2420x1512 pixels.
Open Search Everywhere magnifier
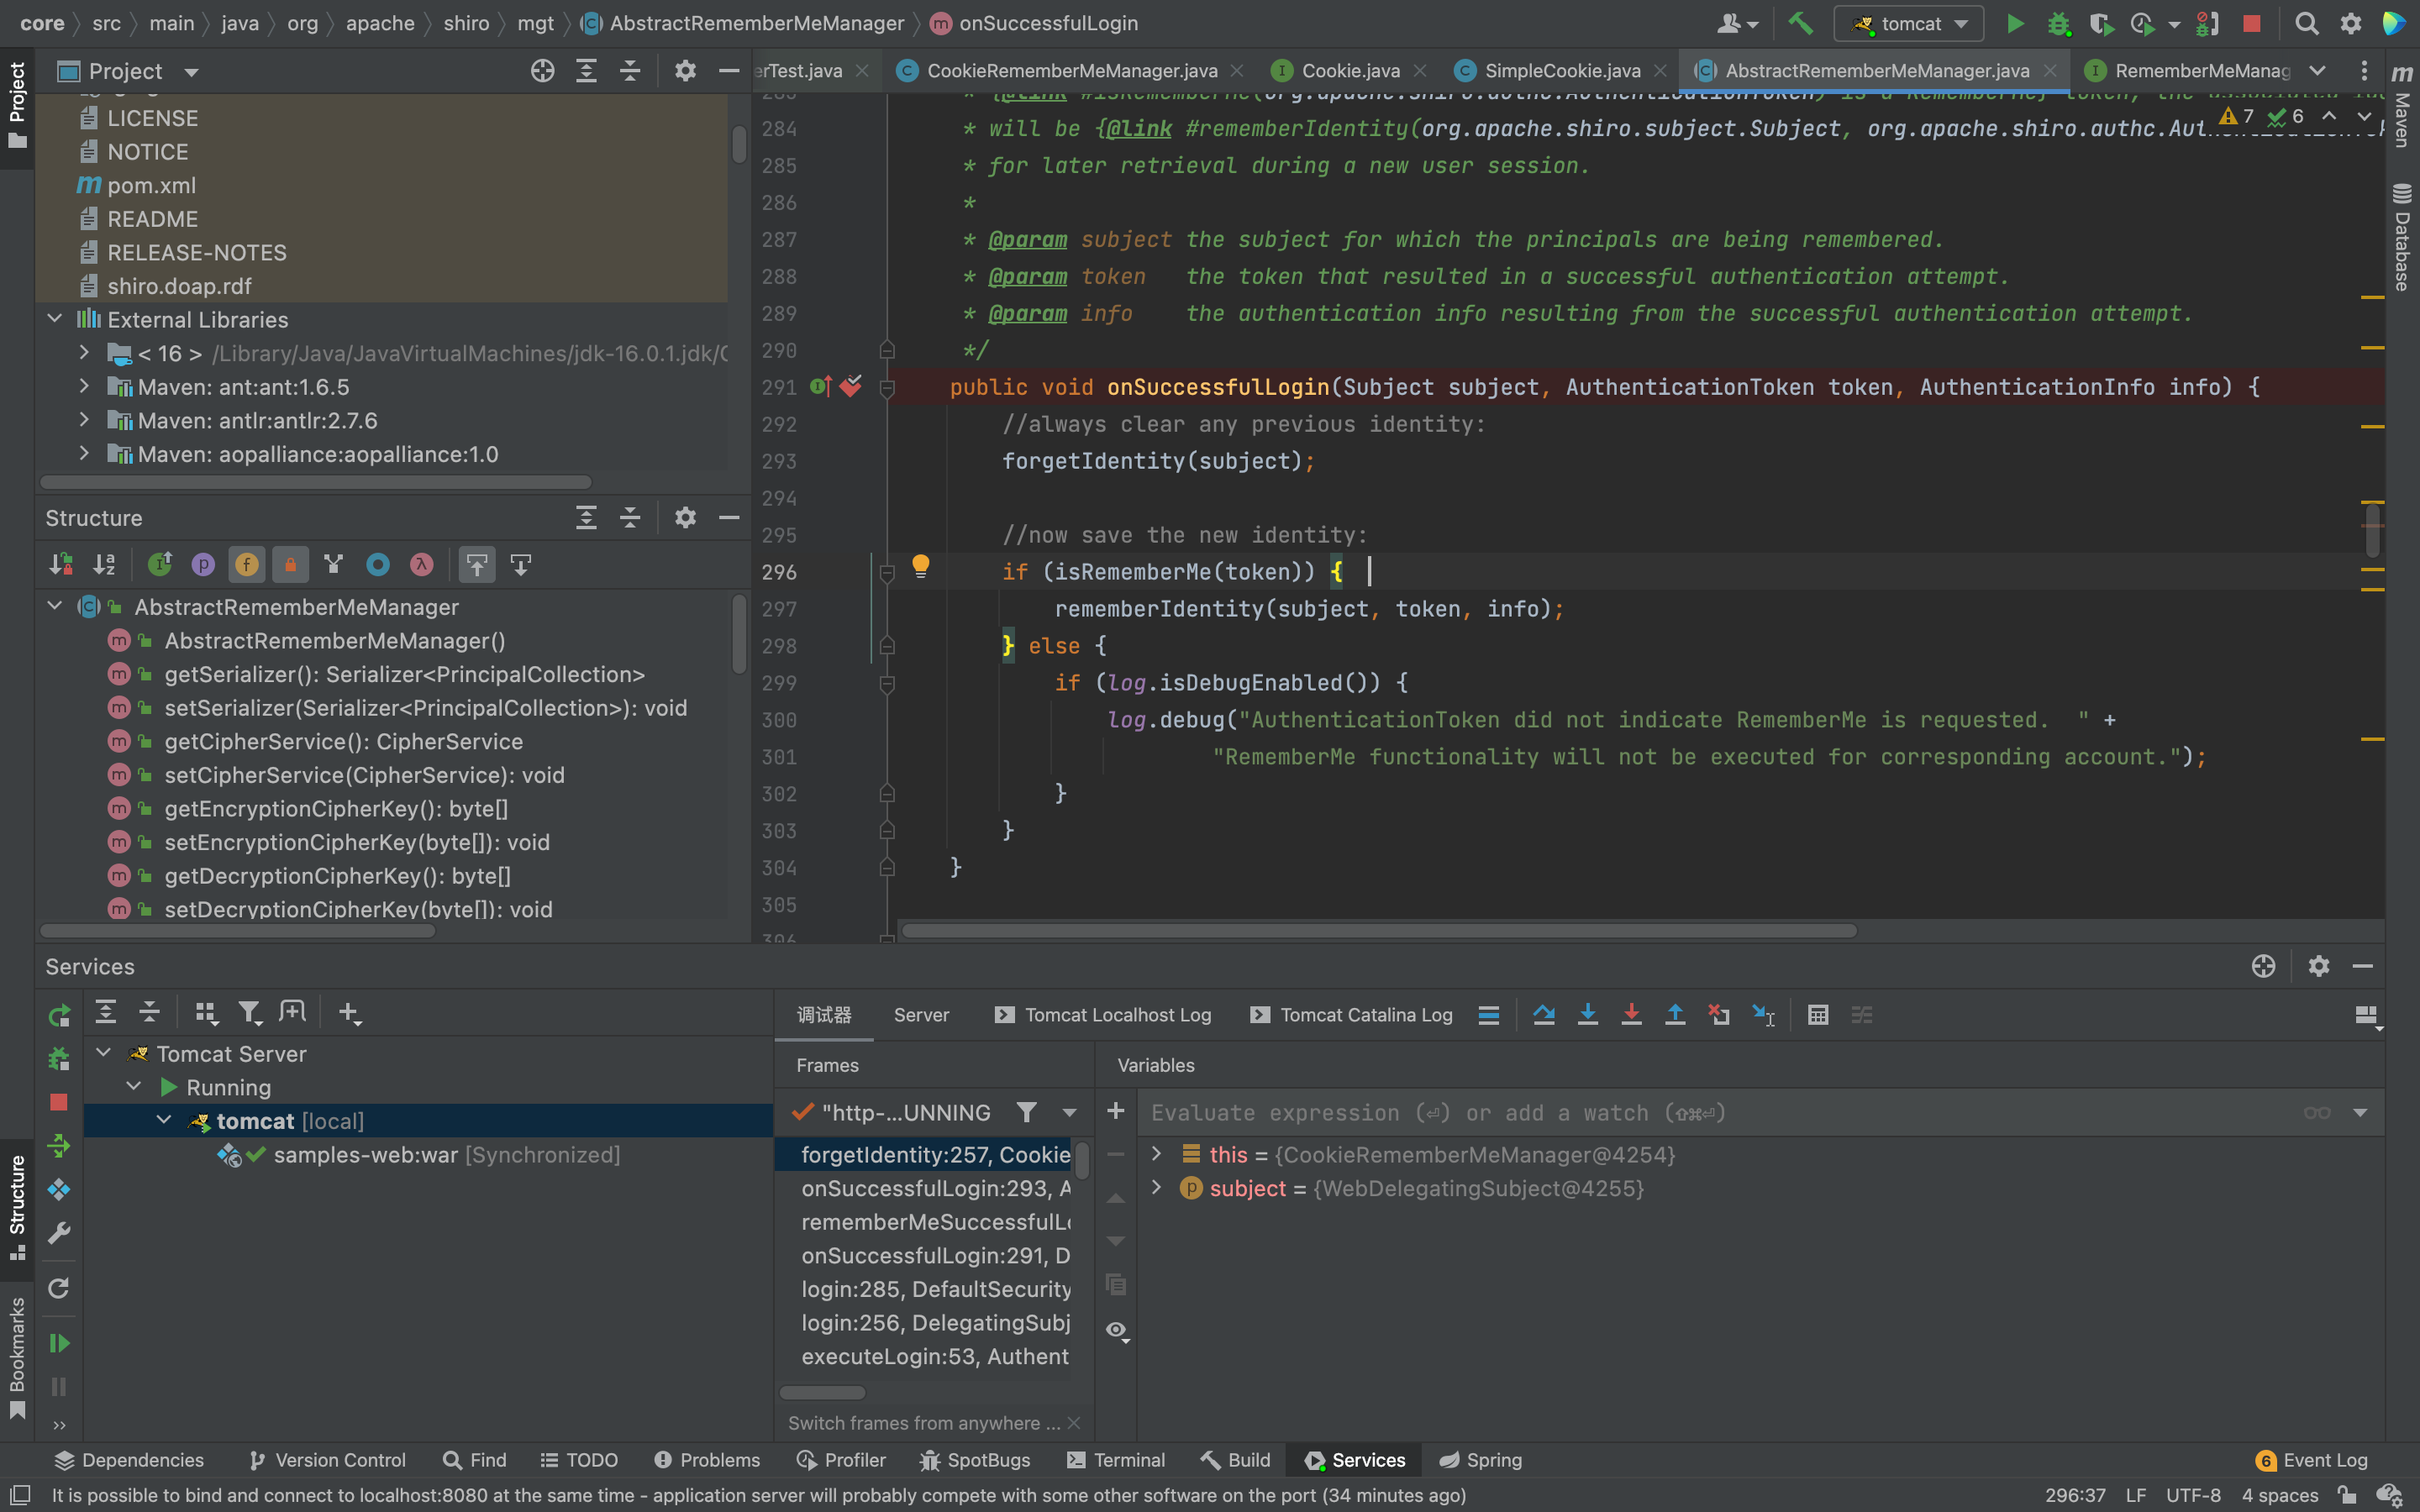(x=2306, y=23)
